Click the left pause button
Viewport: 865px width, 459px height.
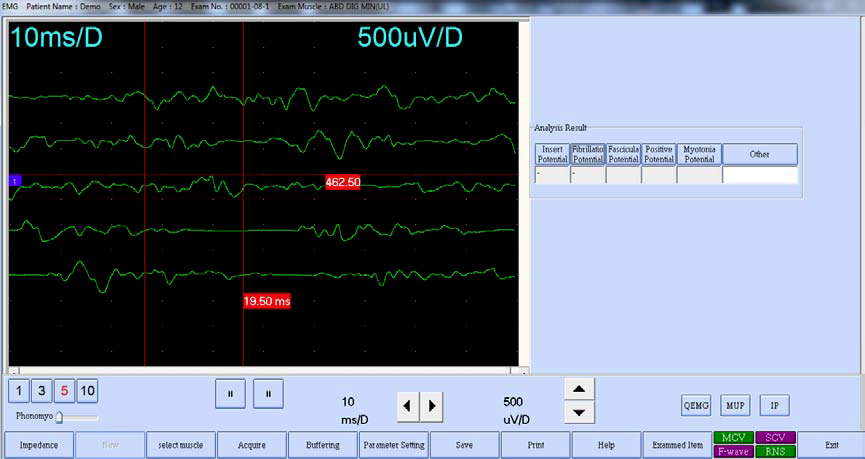230,393
